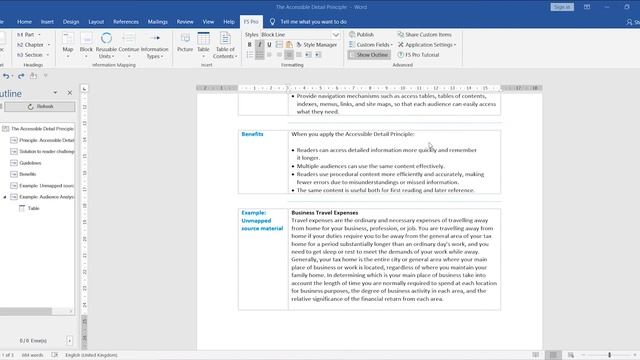Click the zoom slider handle in status bar
Viewport: 640px width, 360px height.
[x=609, y=355]
